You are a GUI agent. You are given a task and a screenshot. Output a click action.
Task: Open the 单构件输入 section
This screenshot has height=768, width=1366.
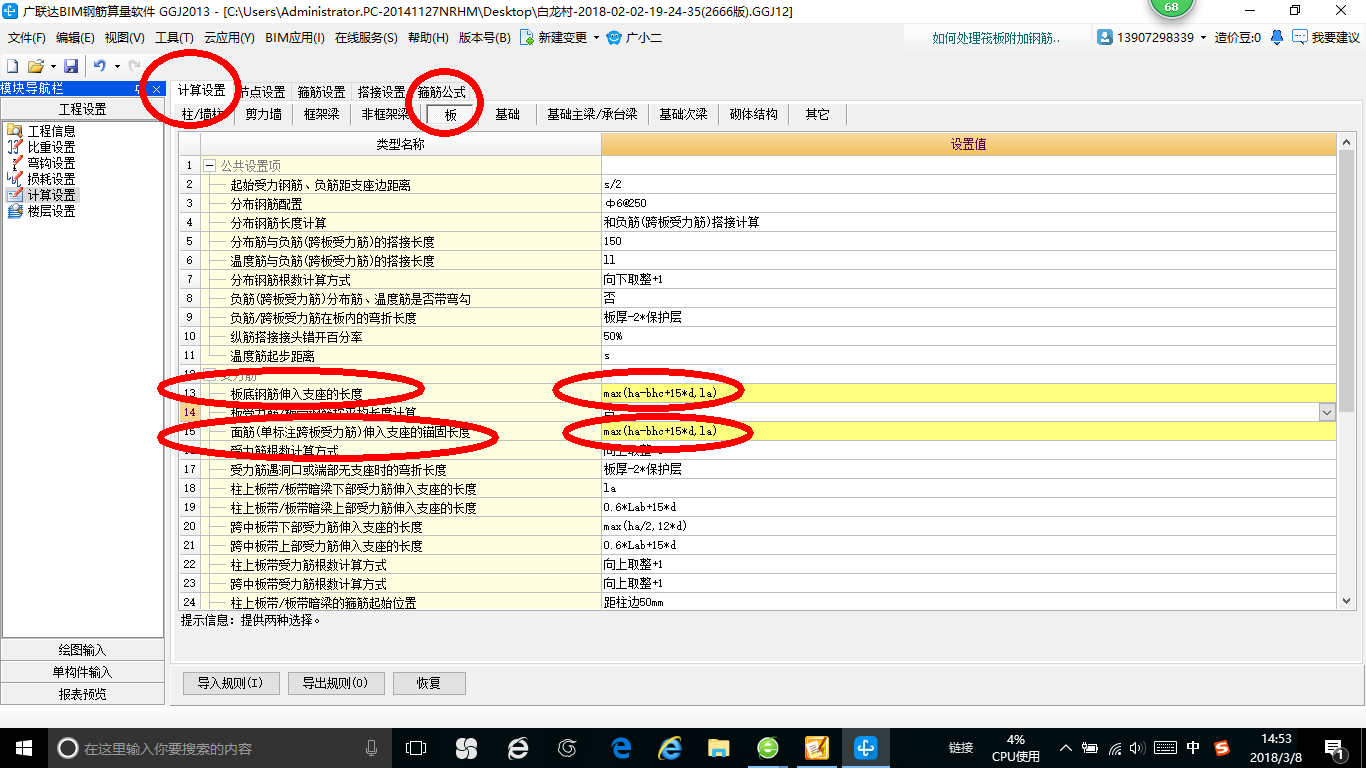pos(82,672)
